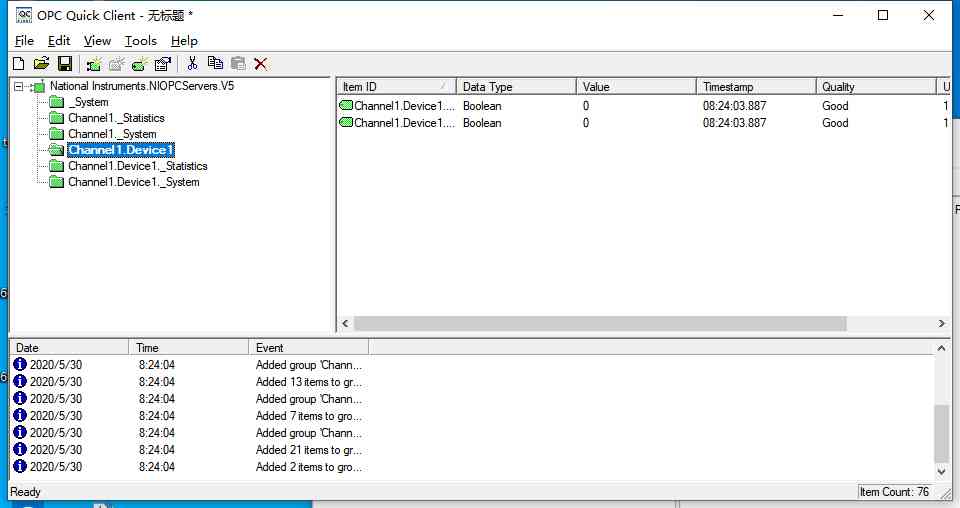Viewport: 960px width, 508px height.
Task: Click the Properties toolbar icon
Action: pos(163,64)
